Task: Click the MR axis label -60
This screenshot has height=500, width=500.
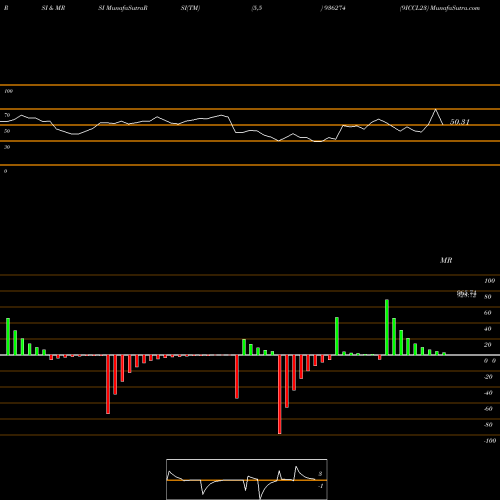Action: (x=488, y=409)
